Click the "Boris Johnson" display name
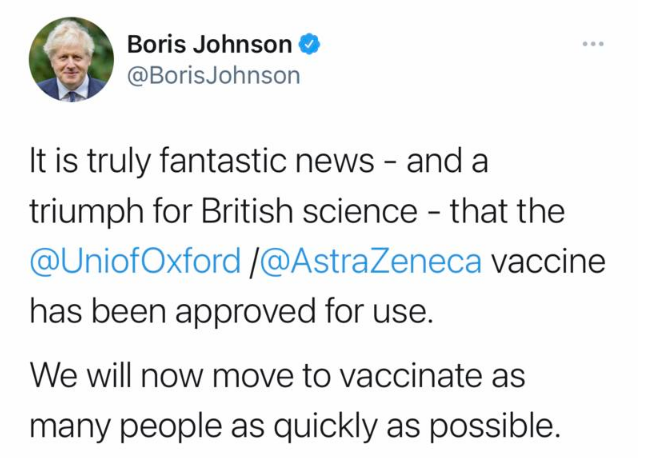646x458 pixels. click(x=210, y=45)
